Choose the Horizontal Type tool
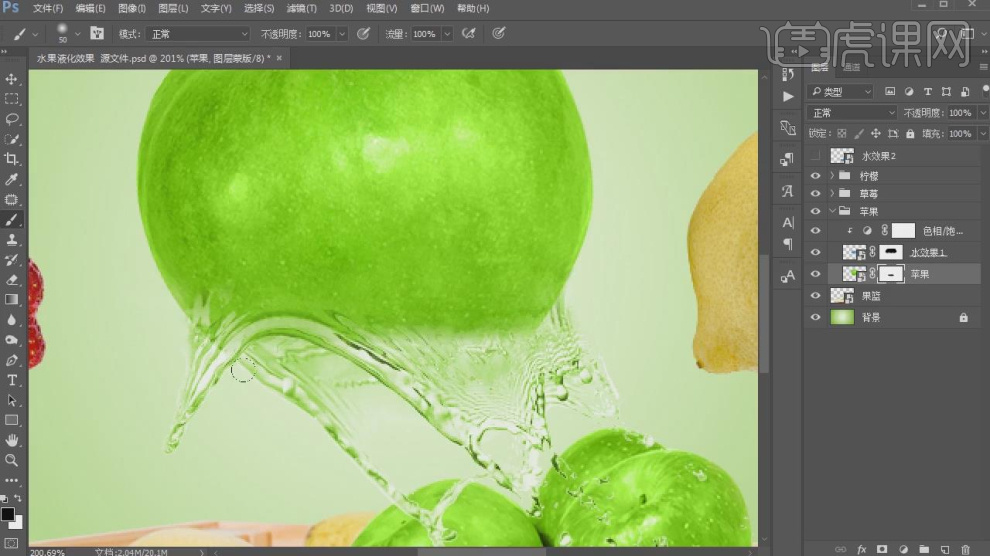Image resolution: width=990 pixels, height=556 pixels. point(12,380)
